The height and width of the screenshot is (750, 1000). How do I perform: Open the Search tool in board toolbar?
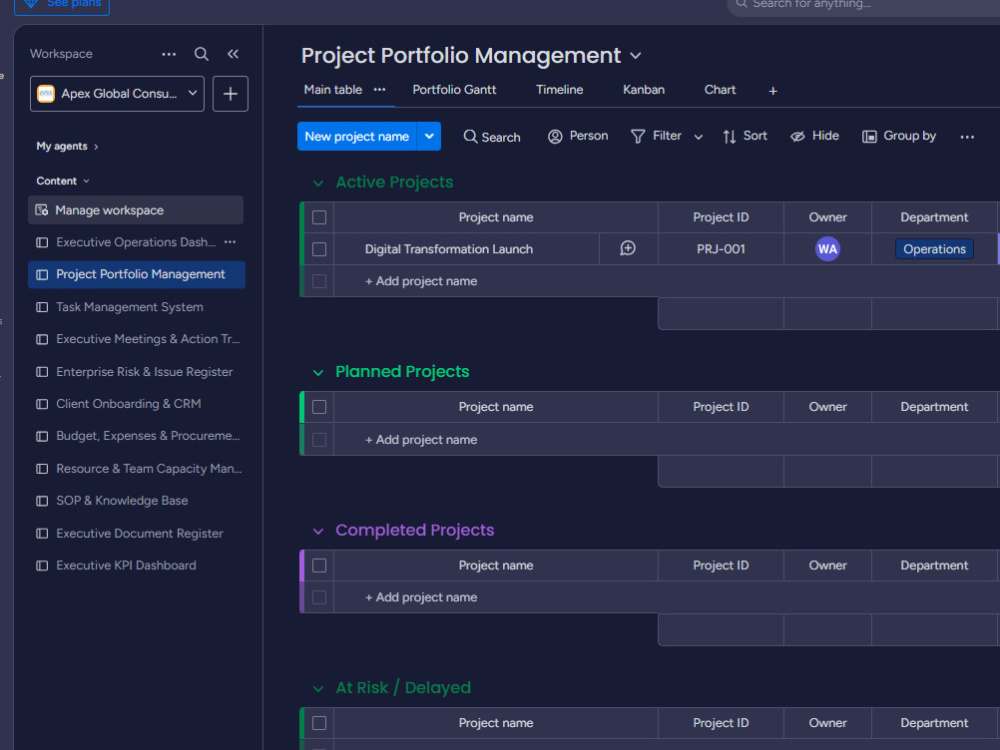[492, 136]
